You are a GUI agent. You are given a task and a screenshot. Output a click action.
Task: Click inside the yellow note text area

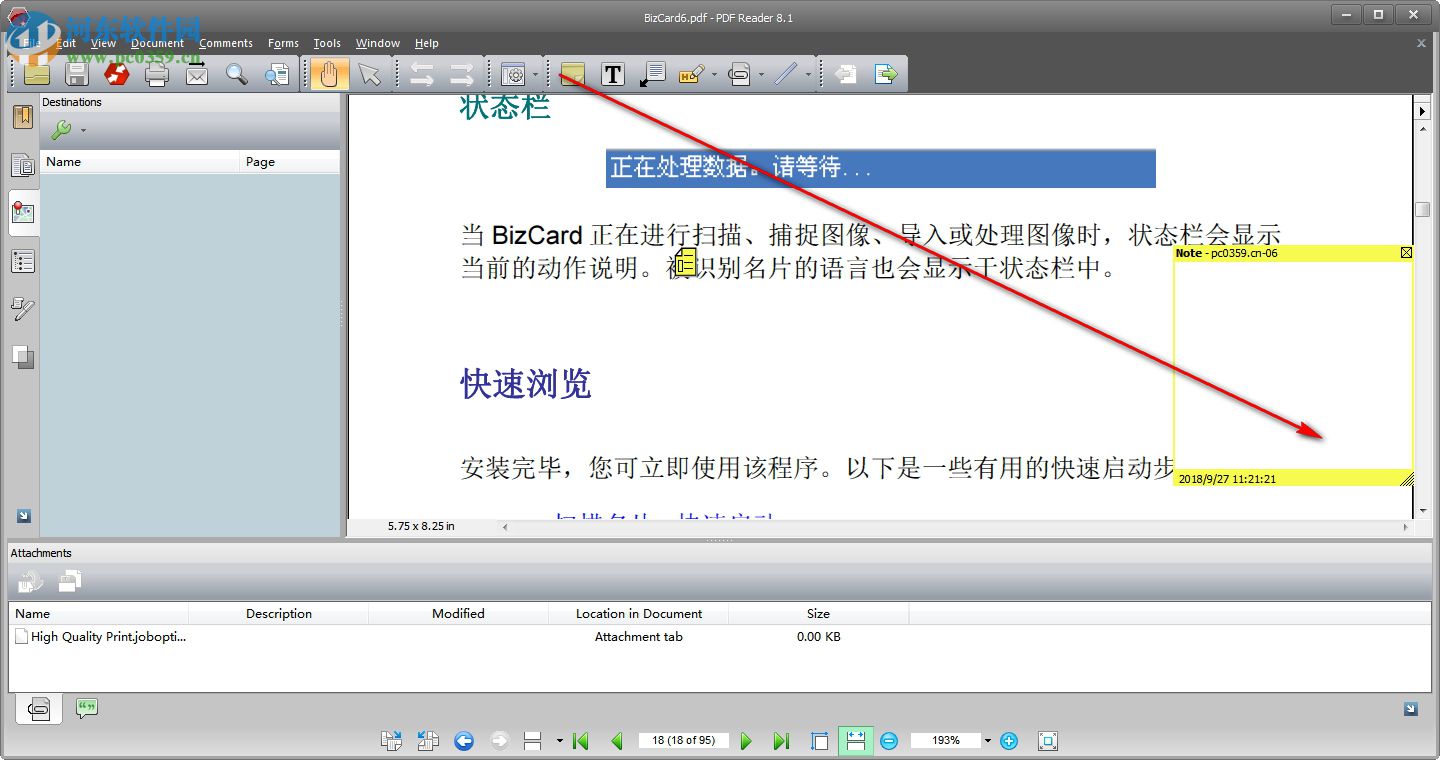(x=1293, y=365)
